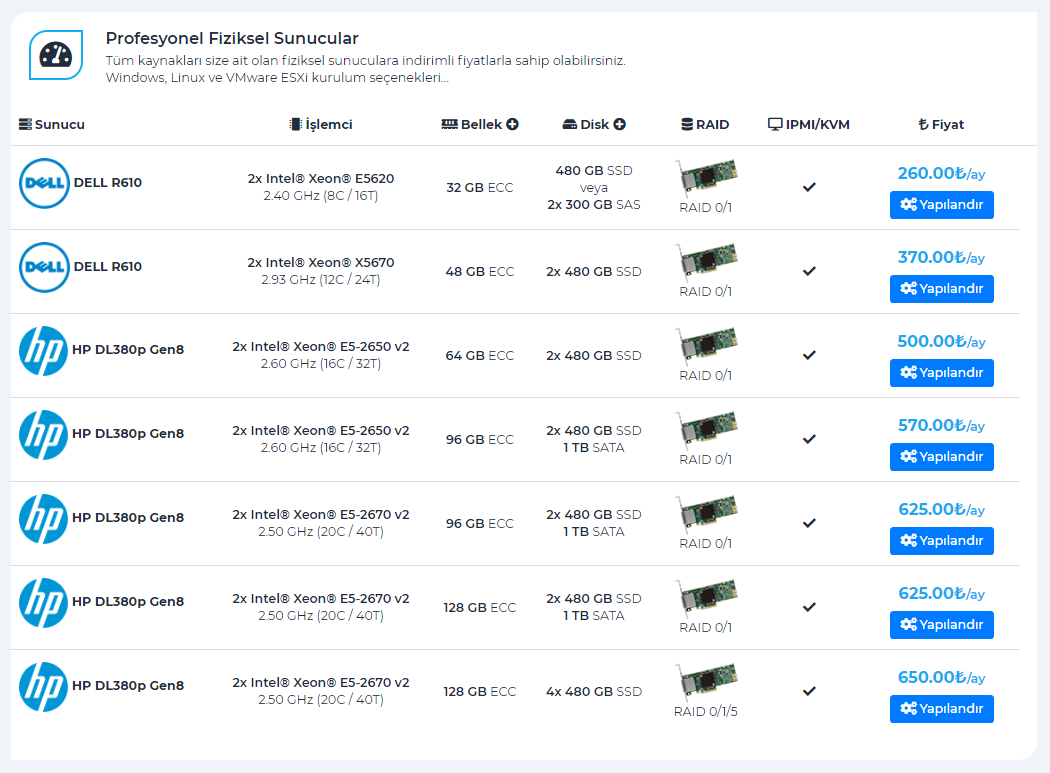Click HP logo in the 64 GB row
This screenshot has width=1050, height=773.
coord(44,351)
